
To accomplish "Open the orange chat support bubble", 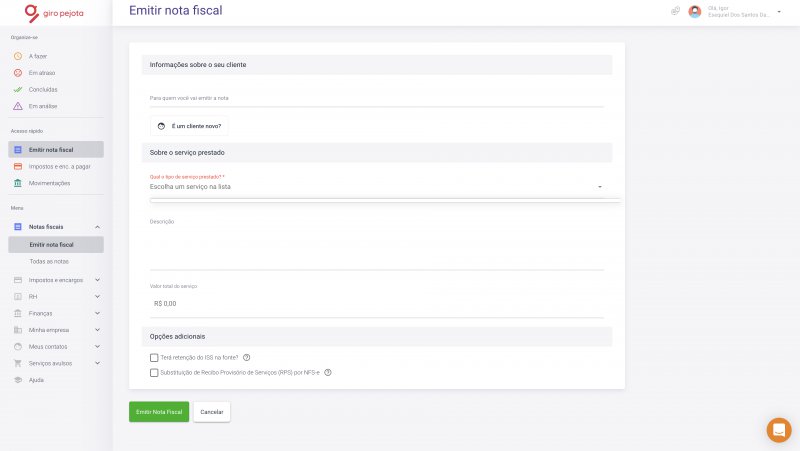I will (779, 430).
